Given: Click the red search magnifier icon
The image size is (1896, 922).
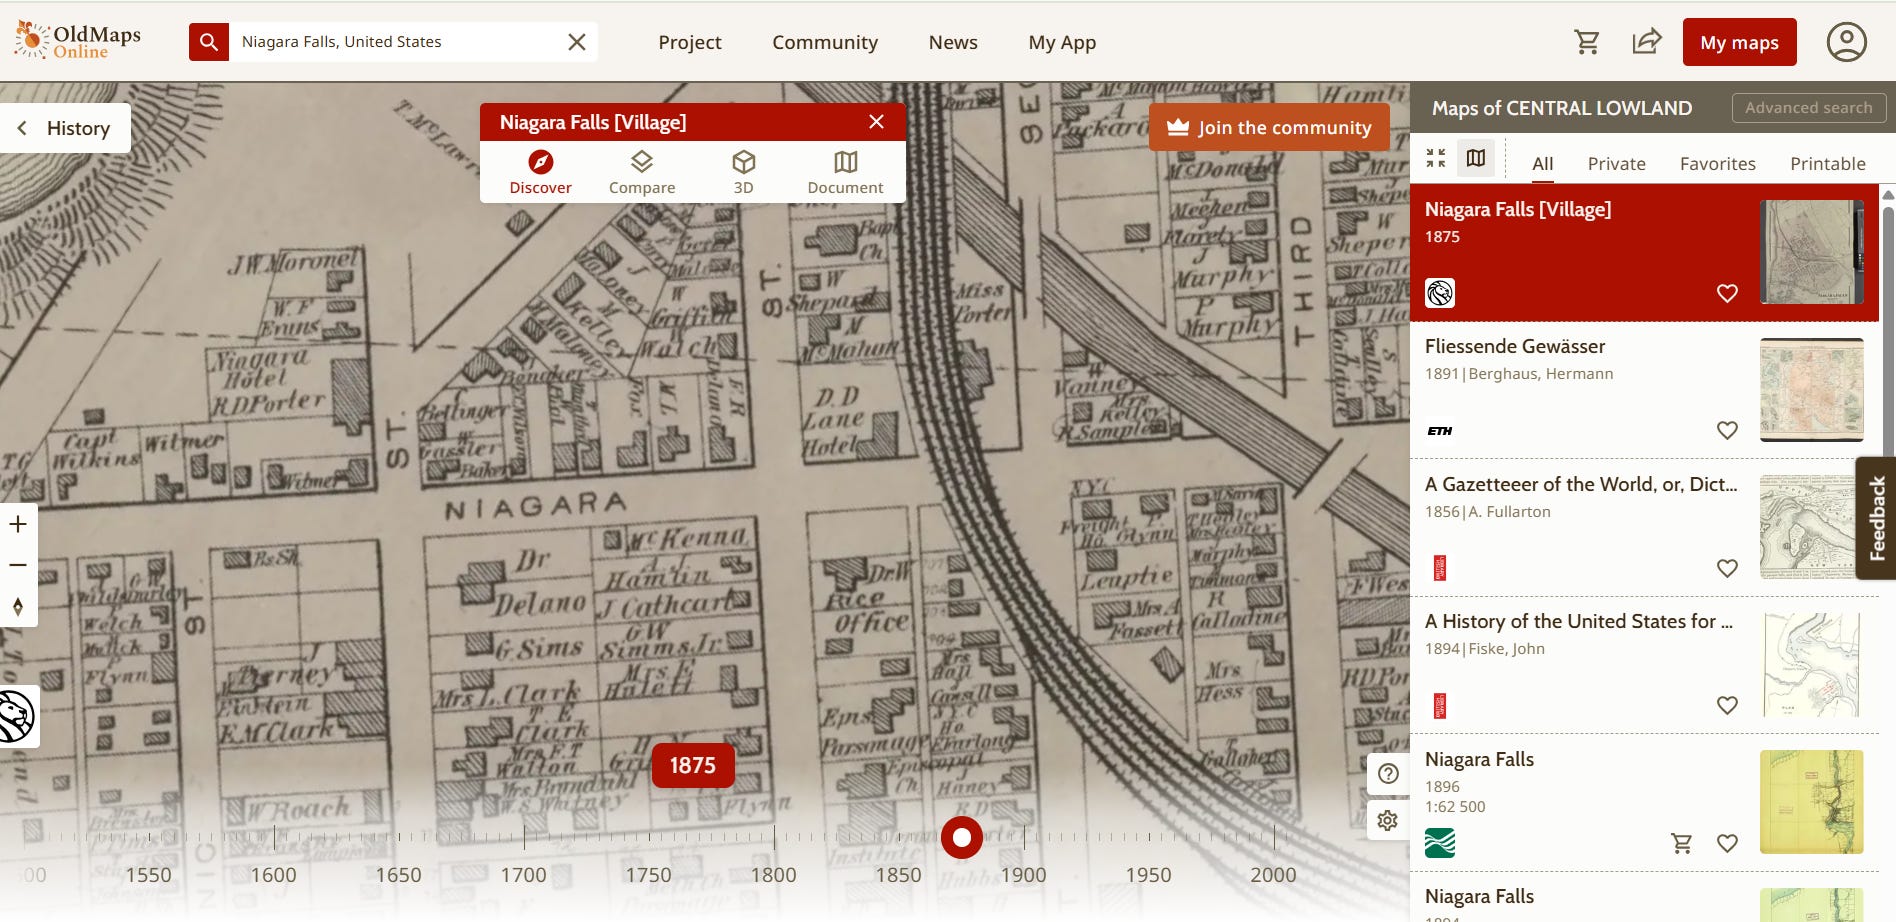Looking at the screenshot, I should point(209,42).
